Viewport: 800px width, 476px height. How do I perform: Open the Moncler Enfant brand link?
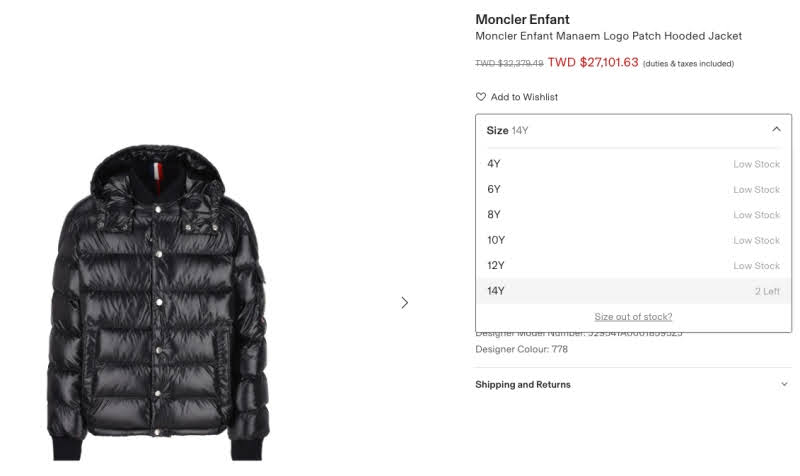522,19
